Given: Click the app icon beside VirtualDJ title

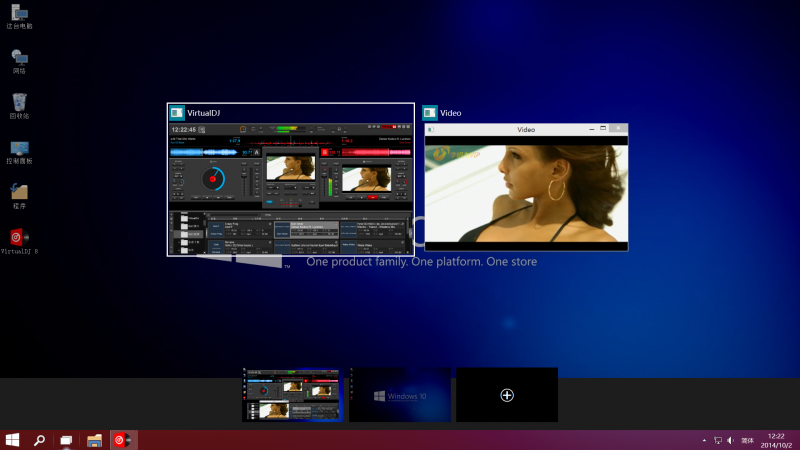Looking at the screenshot, I should point(177,113).
